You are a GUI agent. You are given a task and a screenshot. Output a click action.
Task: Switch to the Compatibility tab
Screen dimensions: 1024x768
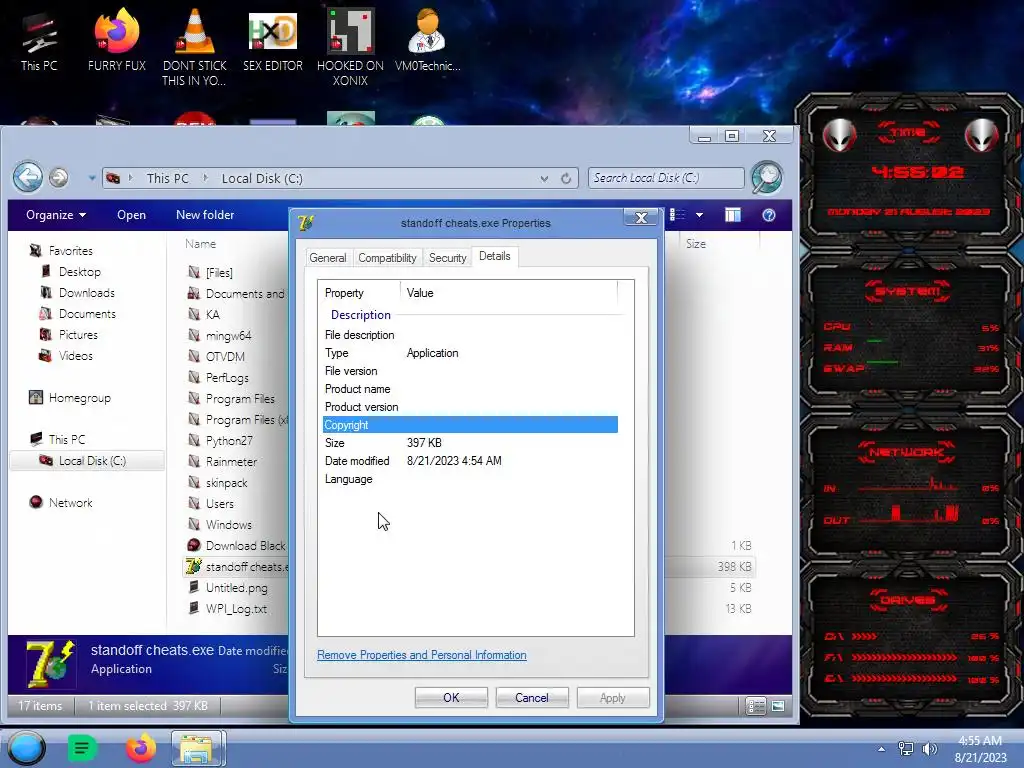pyautogui.click(x=387, y=258)
